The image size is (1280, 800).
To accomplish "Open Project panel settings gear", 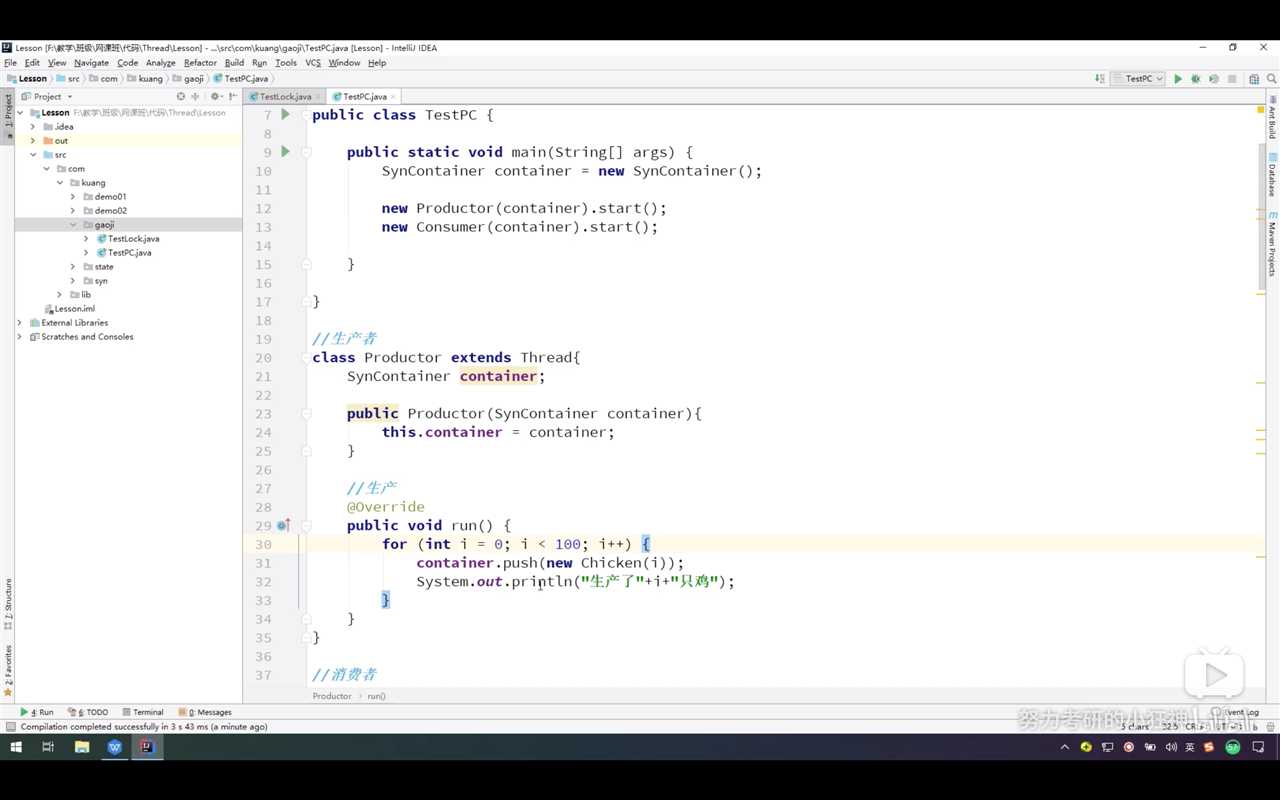I will [x=215, y=96].
